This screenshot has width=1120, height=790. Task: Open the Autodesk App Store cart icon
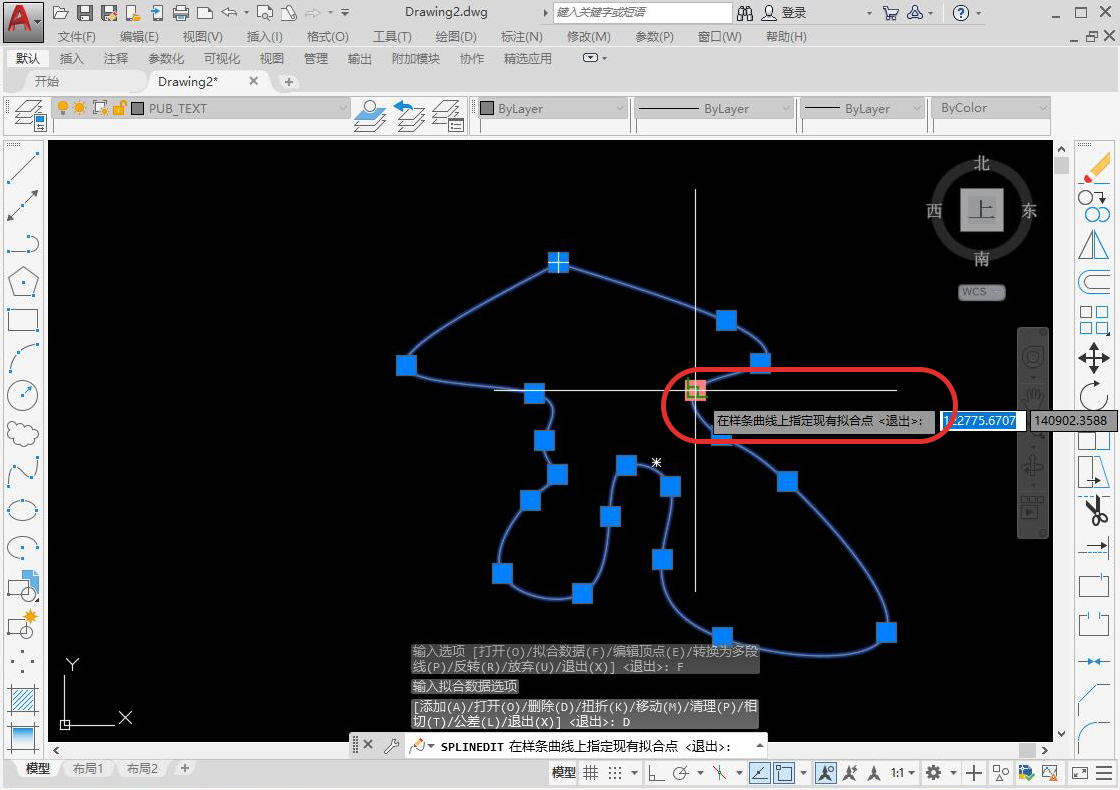[x=891, y=12]
